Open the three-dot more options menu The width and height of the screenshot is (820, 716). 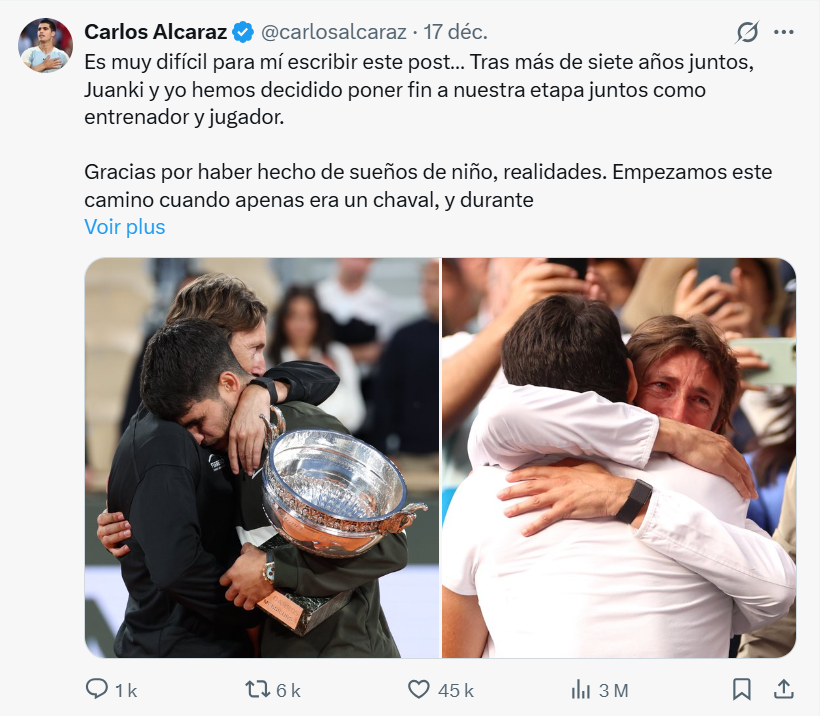(x=783, y=32)
